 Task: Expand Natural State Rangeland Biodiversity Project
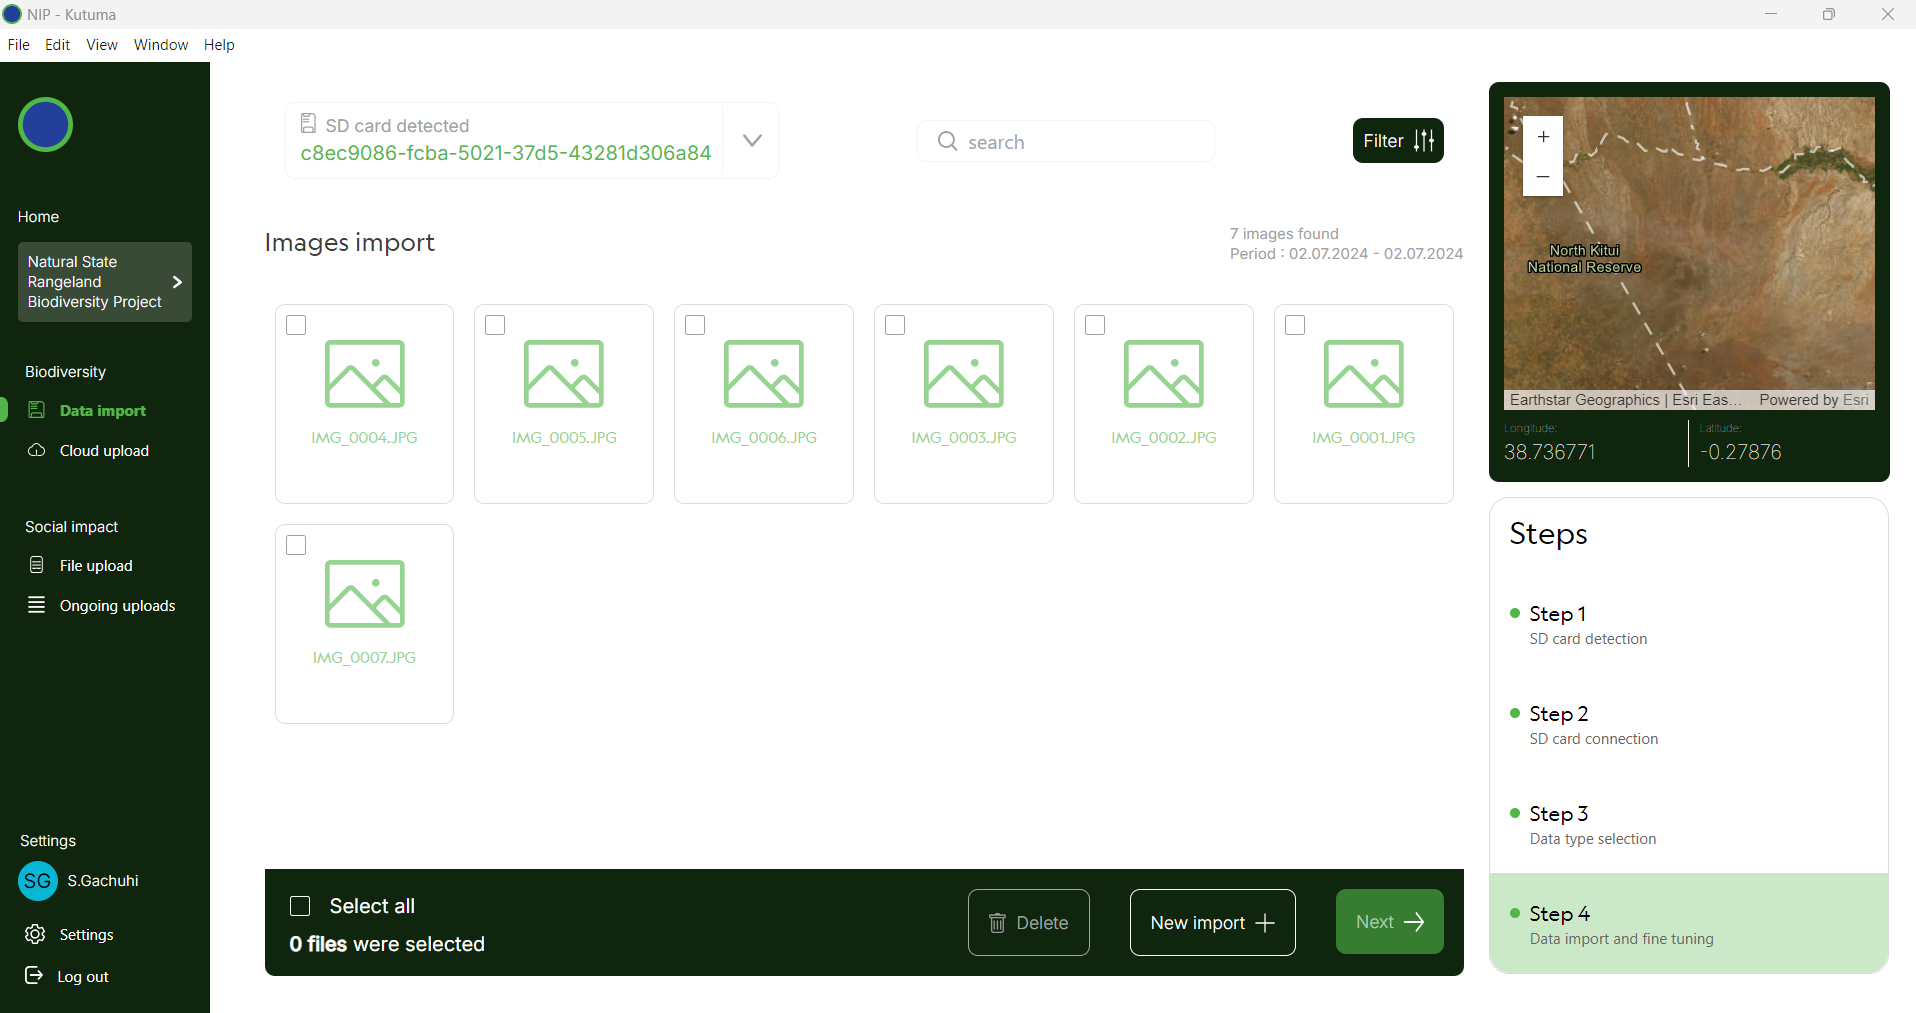click(105, 282)
